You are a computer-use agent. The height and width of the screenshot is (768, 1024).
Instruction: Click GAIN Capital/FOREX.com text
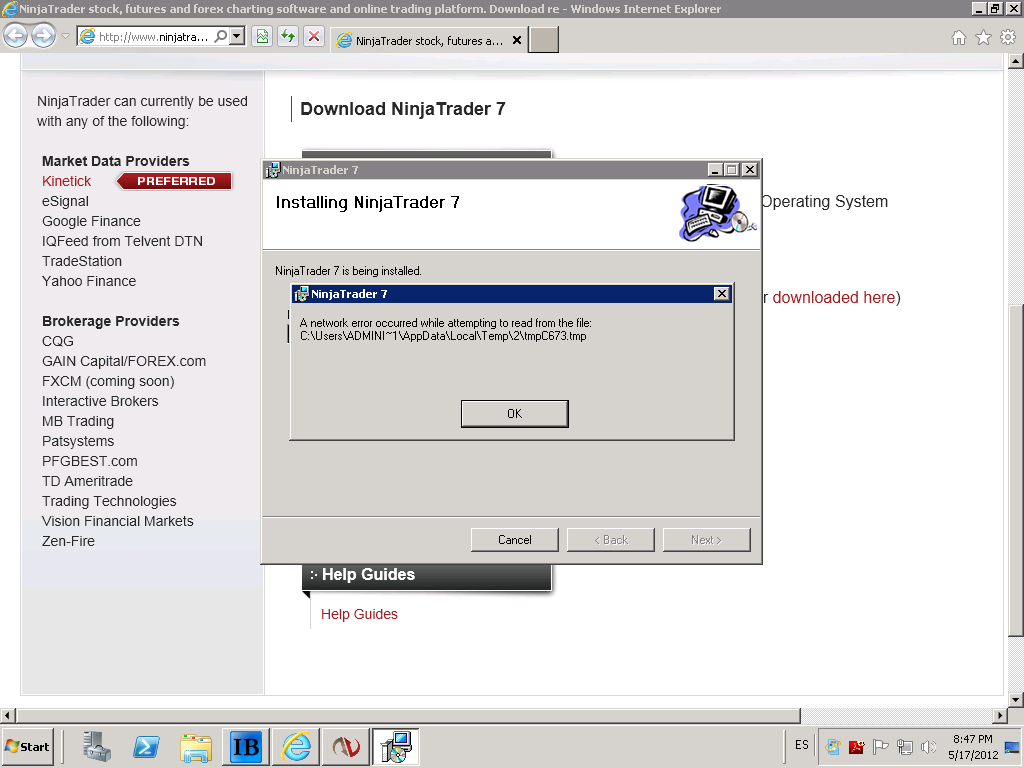tap(124, 362)
